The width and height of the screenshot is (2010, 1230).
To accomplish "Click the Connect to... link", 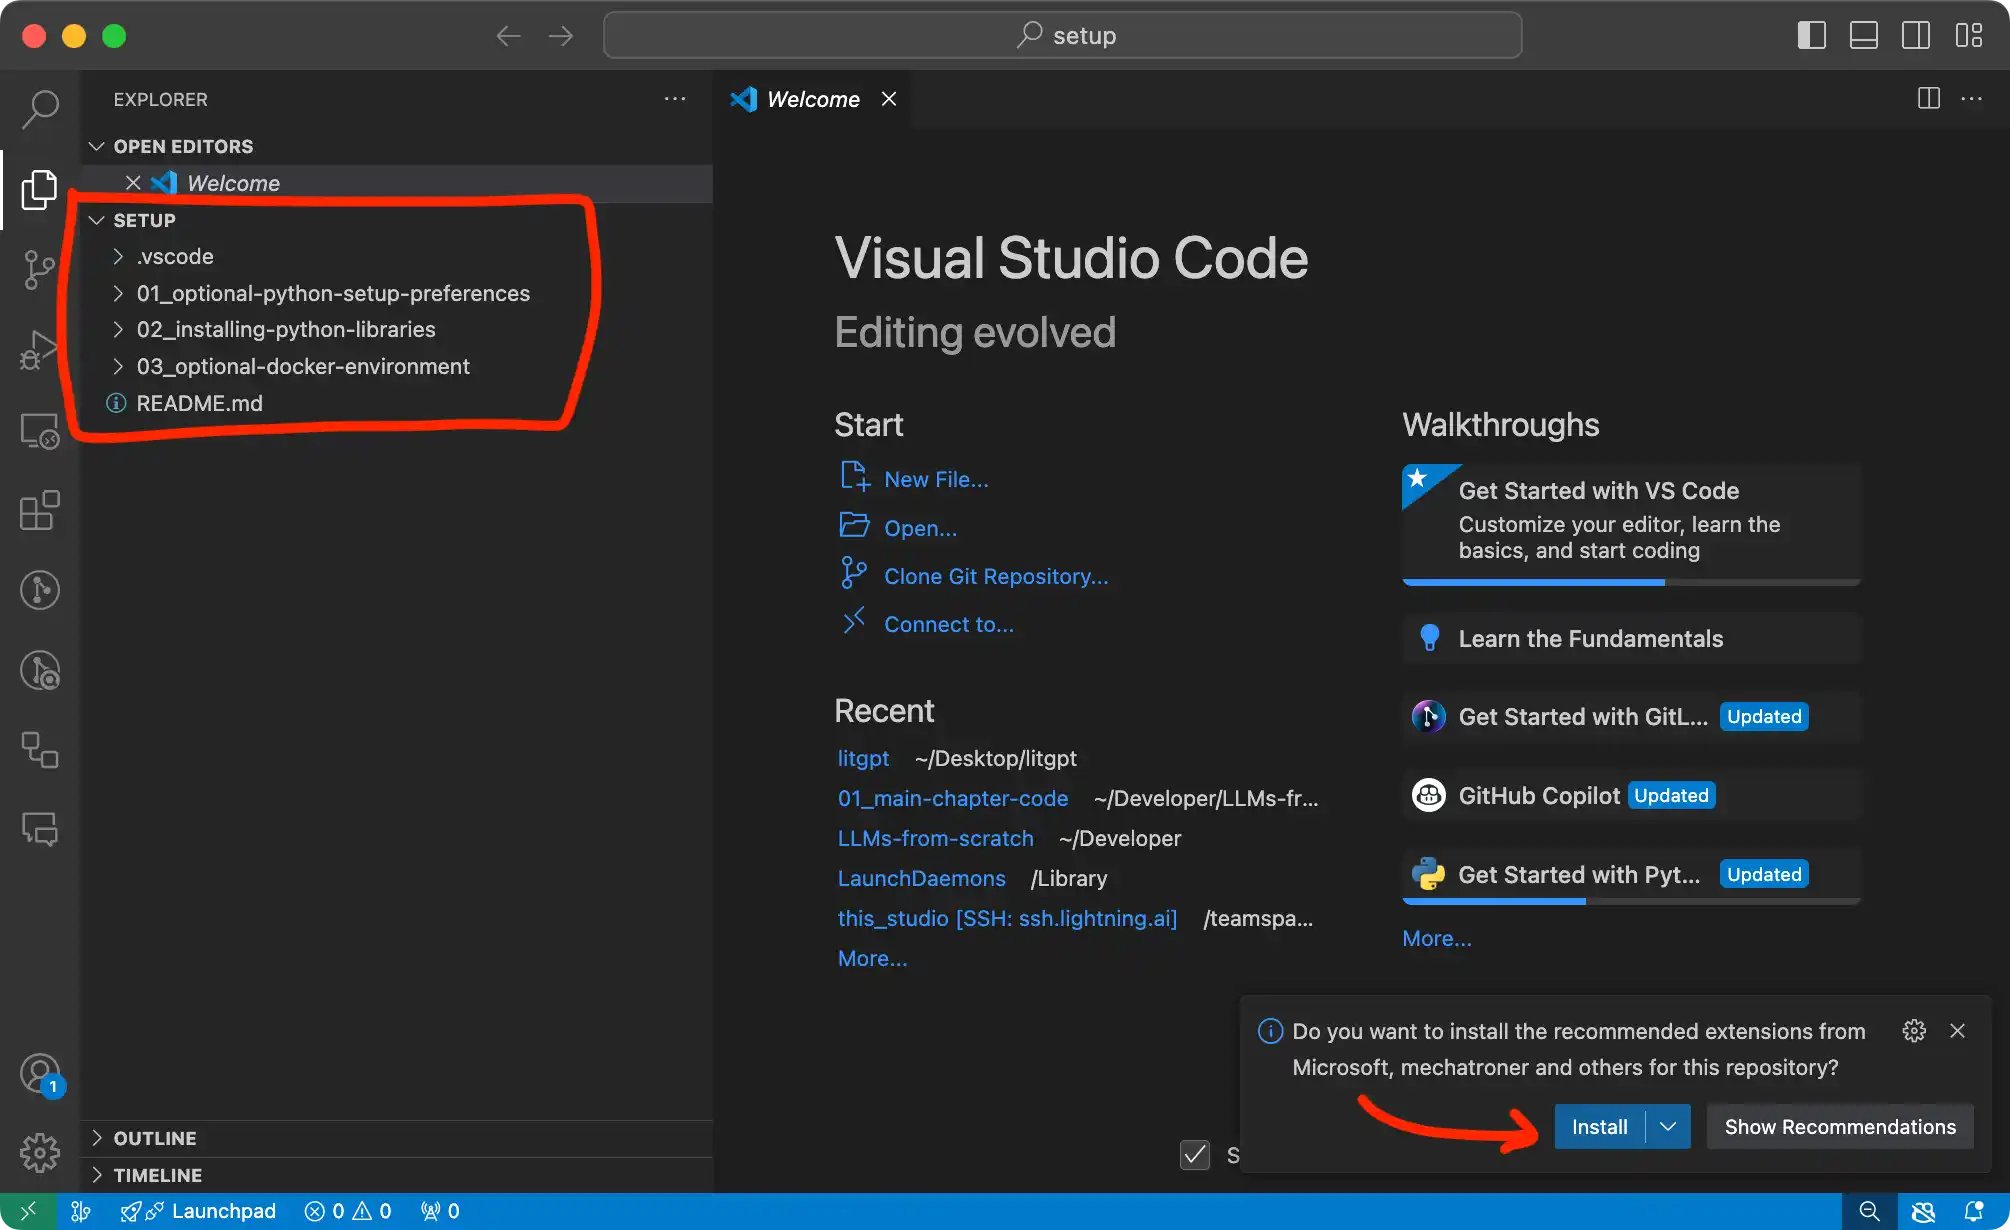I will (x=949, y=624).
